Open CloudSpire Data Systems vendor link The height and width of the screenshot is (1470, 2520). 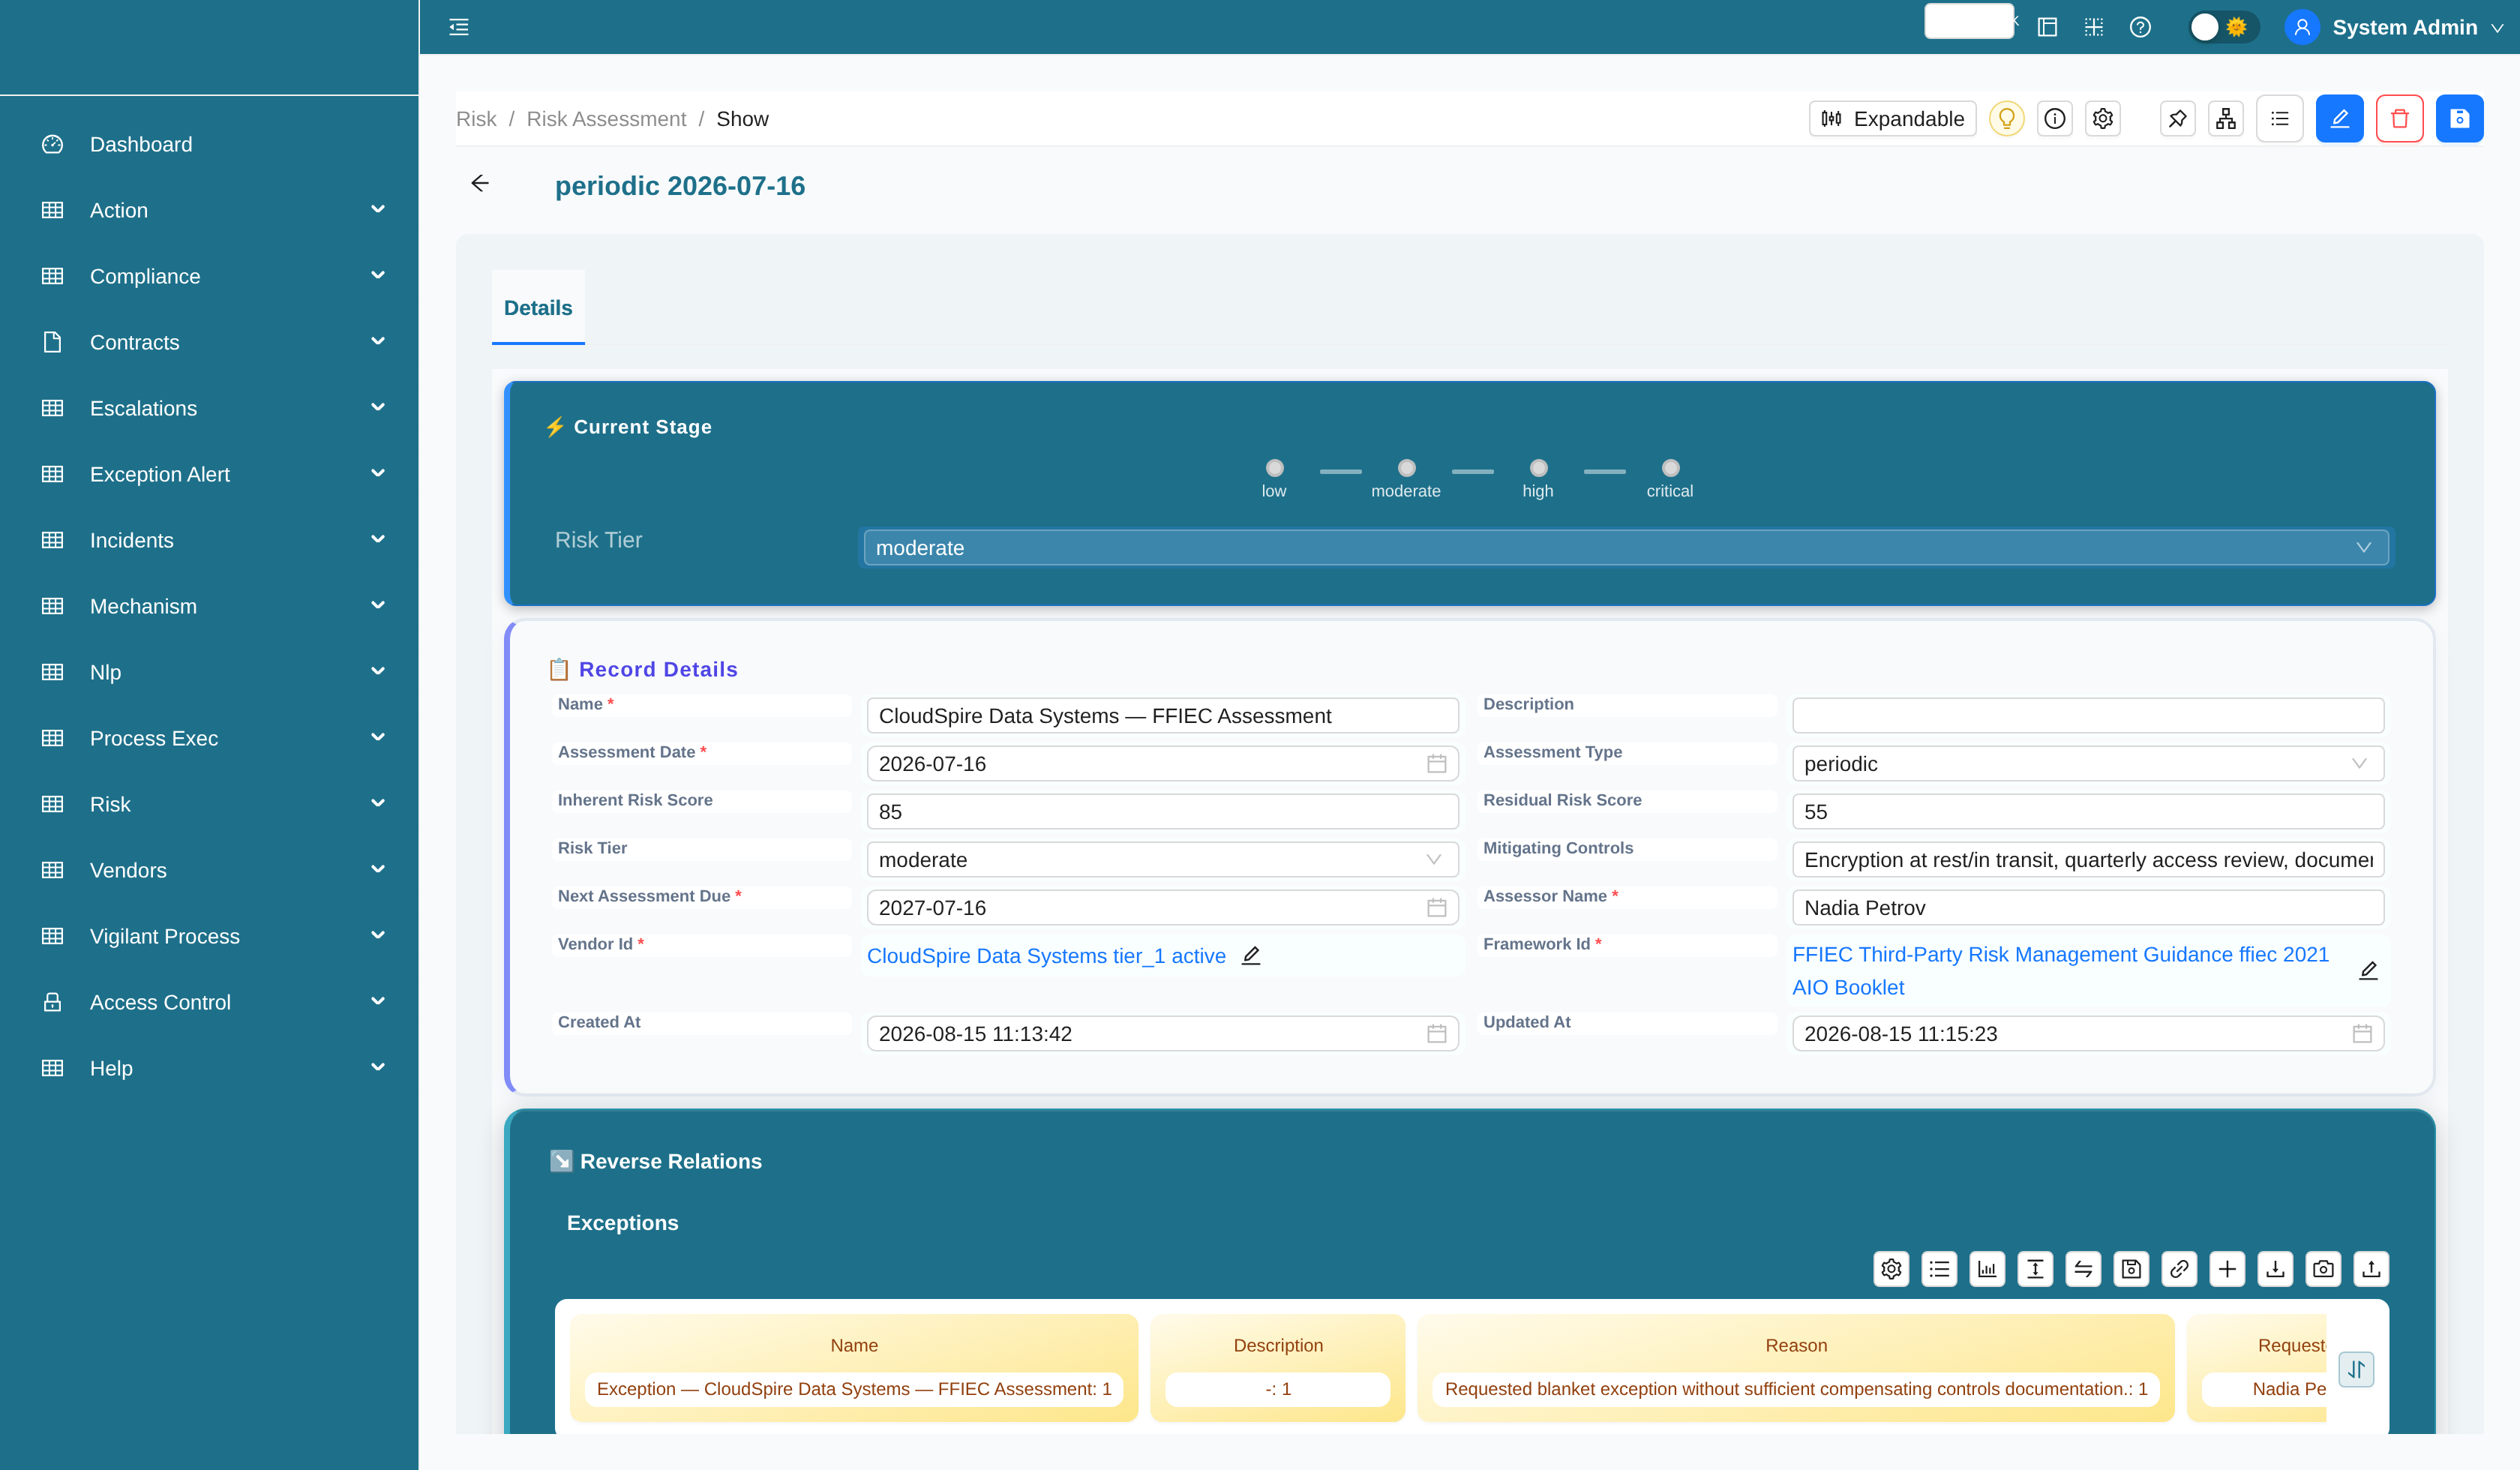tap(1046, 956)
